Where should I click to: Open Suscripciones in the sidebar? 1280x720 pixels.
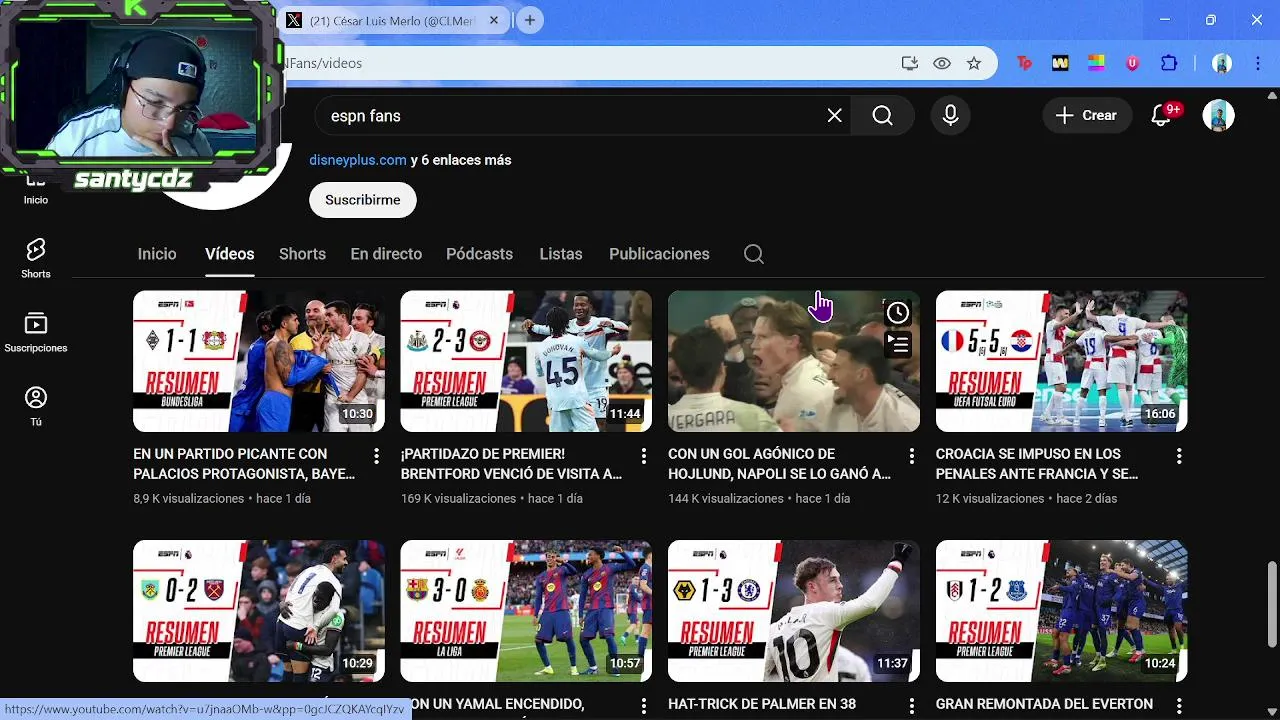[36, 333]
